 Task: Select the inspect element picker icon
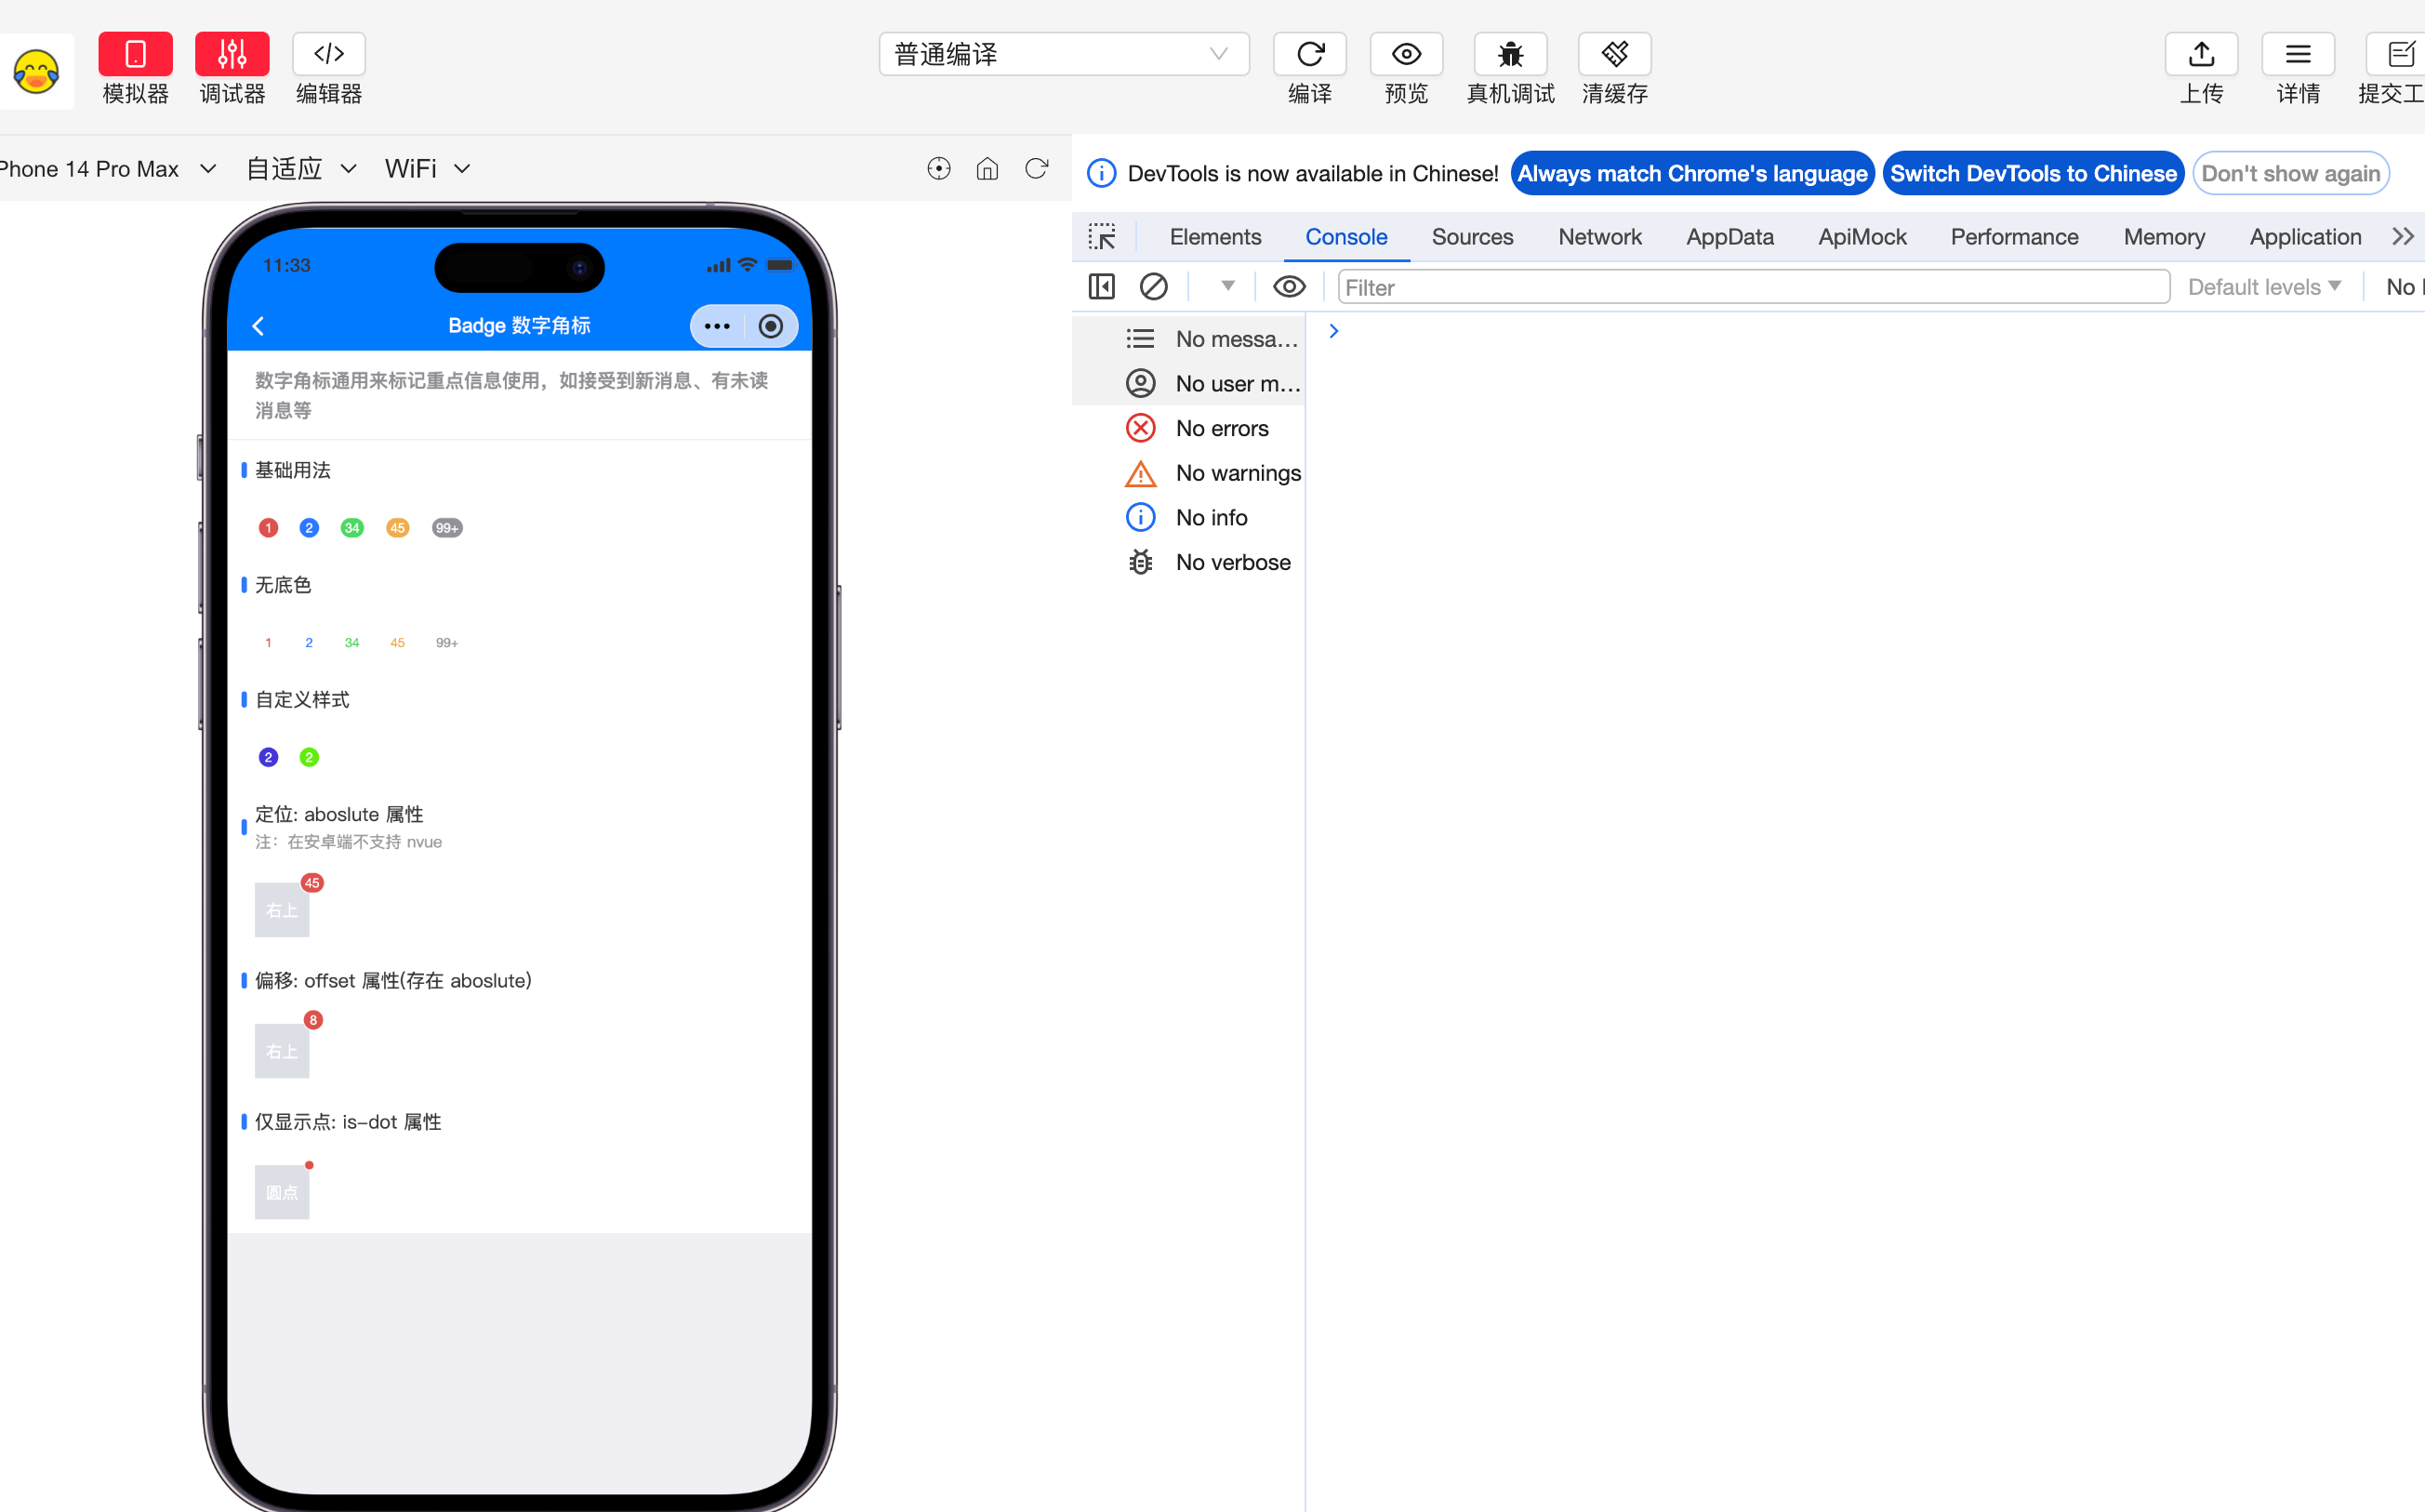pos(1101,237)
